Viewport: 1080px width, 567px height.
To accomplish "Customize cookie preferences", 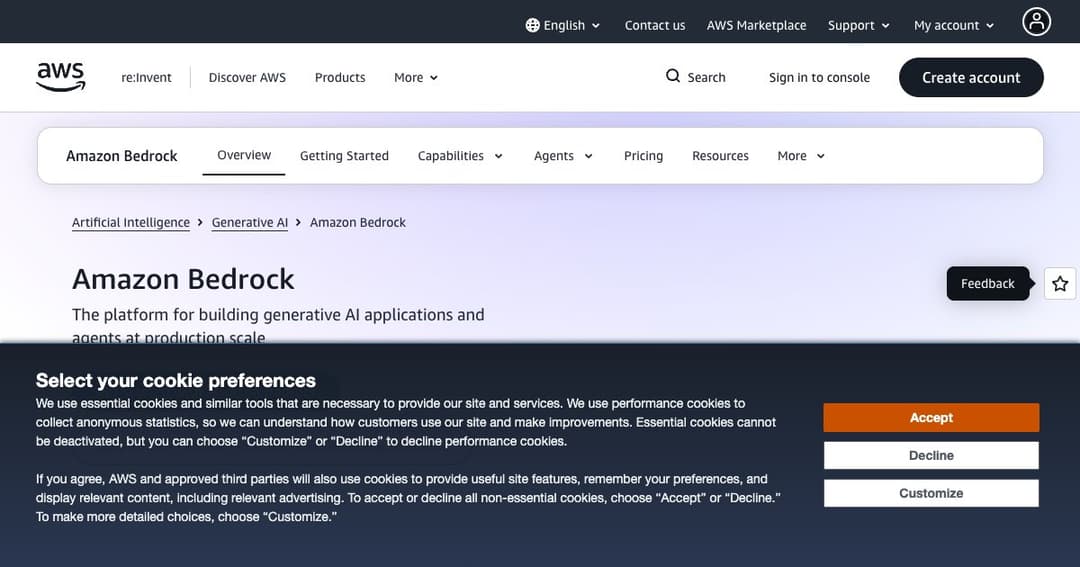I will (x=931, y=493).
